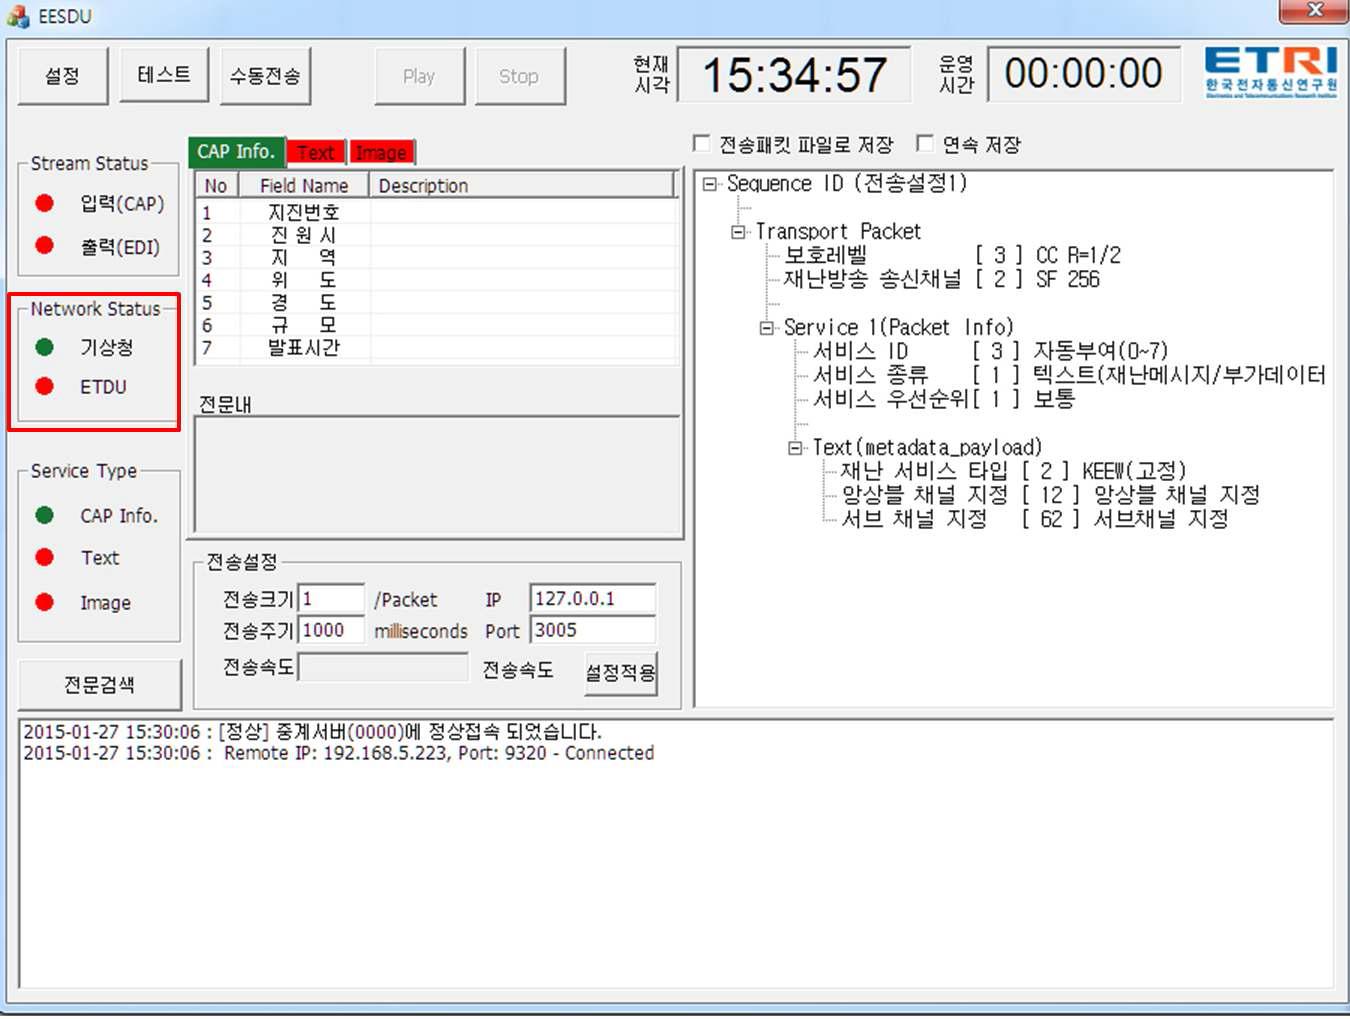Switch to the CAP Info. tab
Screen dimensions: 1350x1019
point(236,151)
